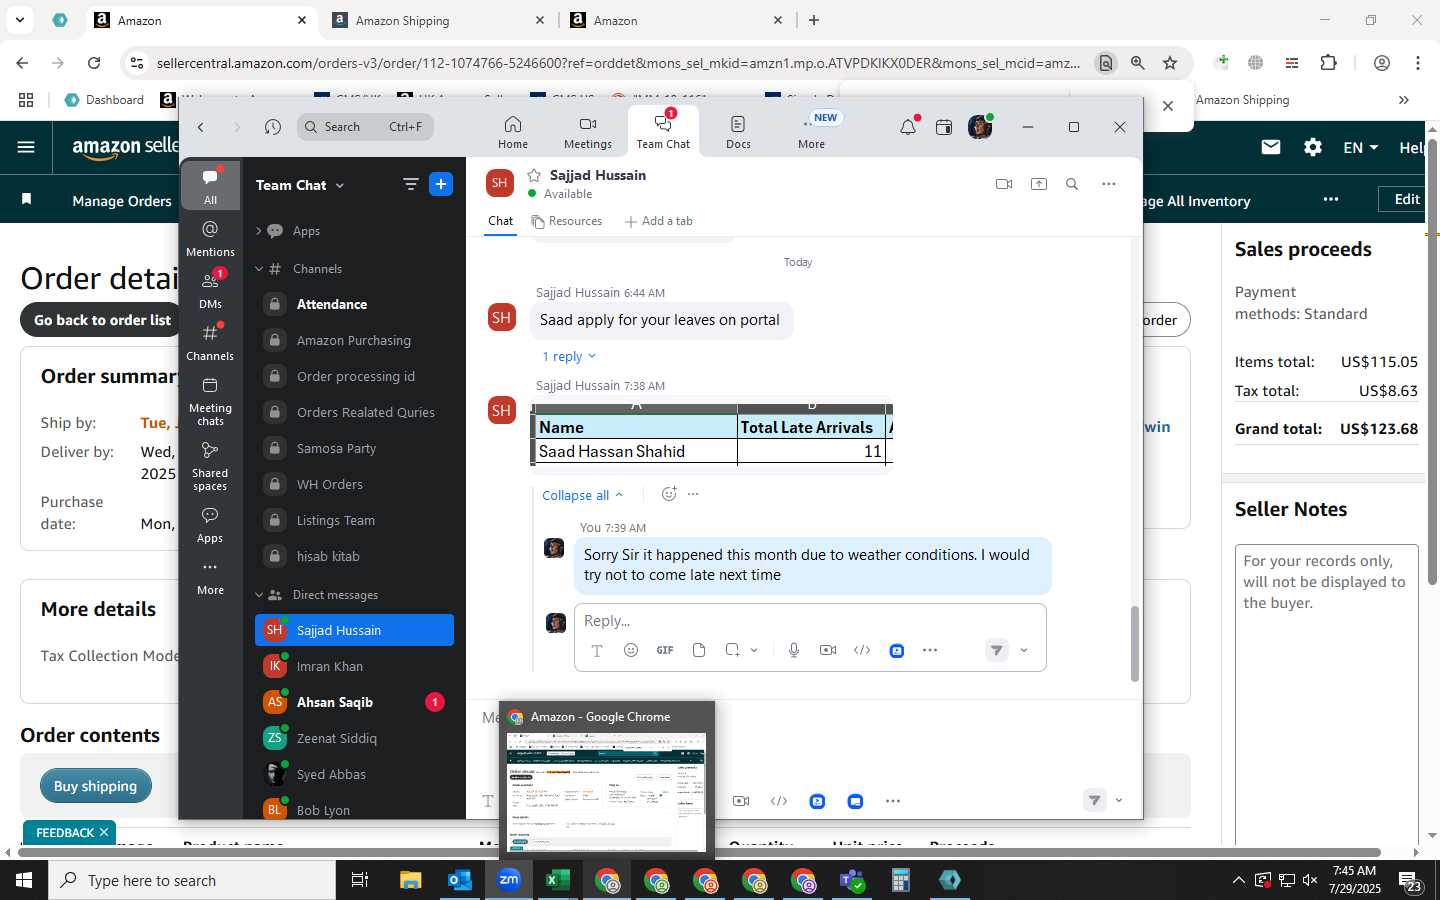Open Zoom notifications bell
This screenshot has height=900, width=1440.
point(908,127)
